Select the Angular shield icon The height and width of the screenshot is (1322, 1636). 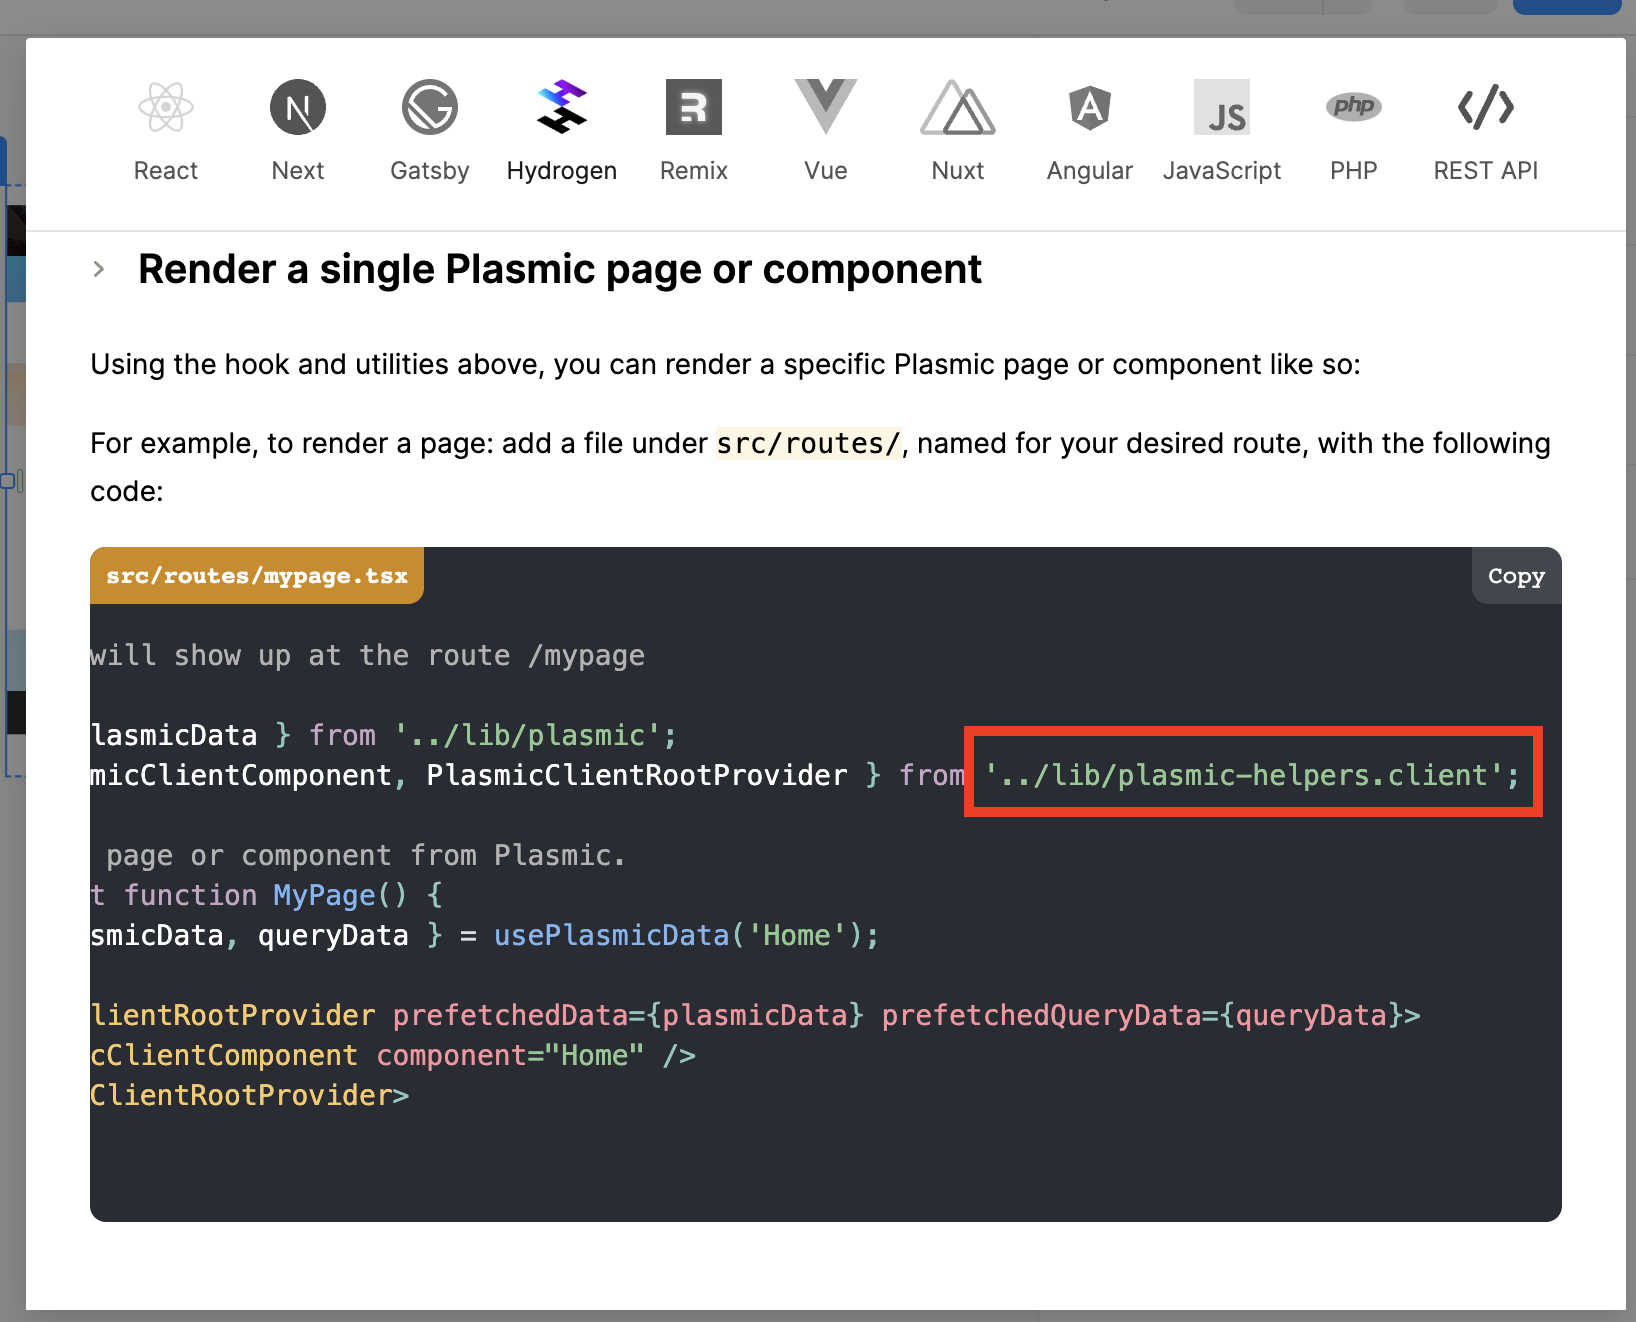(1089, 107)
